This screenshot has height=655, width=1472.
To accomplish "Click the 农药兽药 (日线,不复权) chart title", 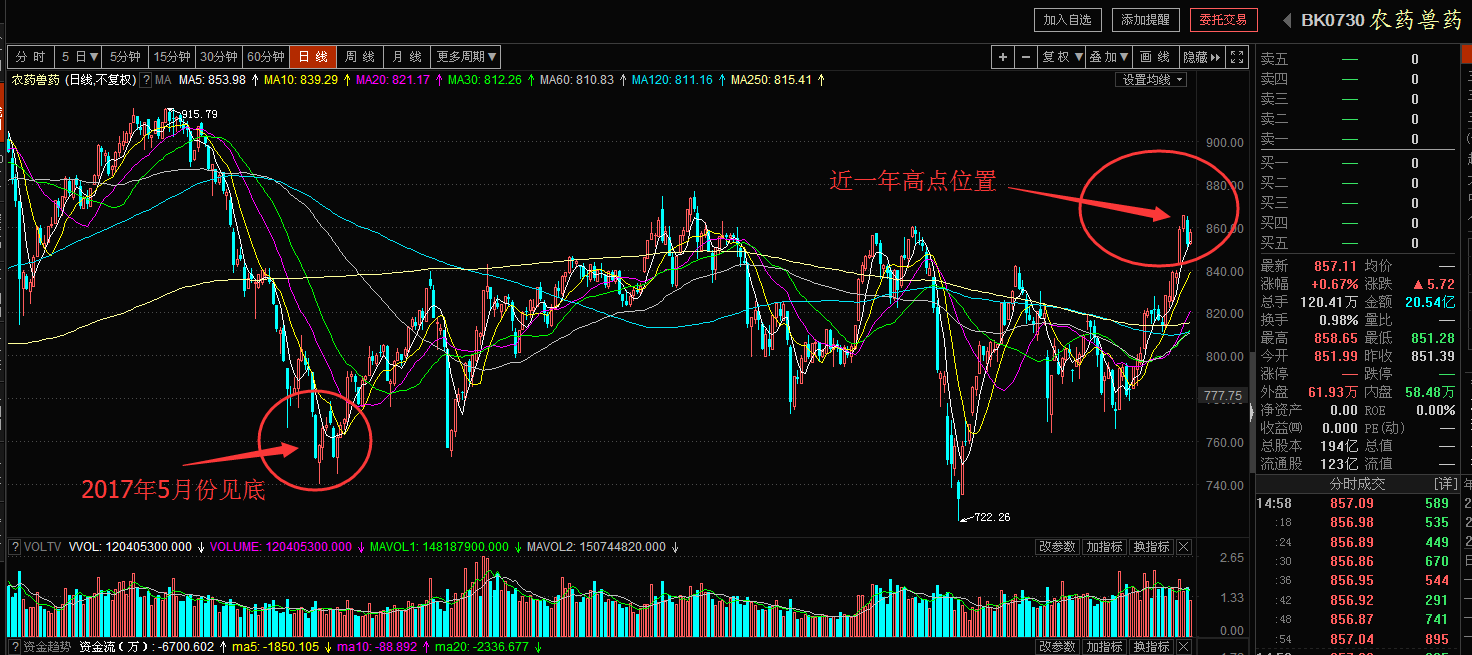I will click(x=74, y=80).
